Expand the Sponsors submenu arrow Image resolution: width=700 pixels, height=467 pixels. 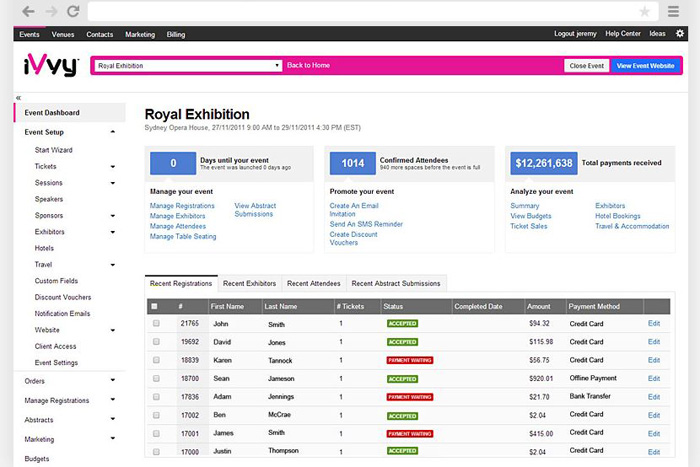tap(113, 216)
